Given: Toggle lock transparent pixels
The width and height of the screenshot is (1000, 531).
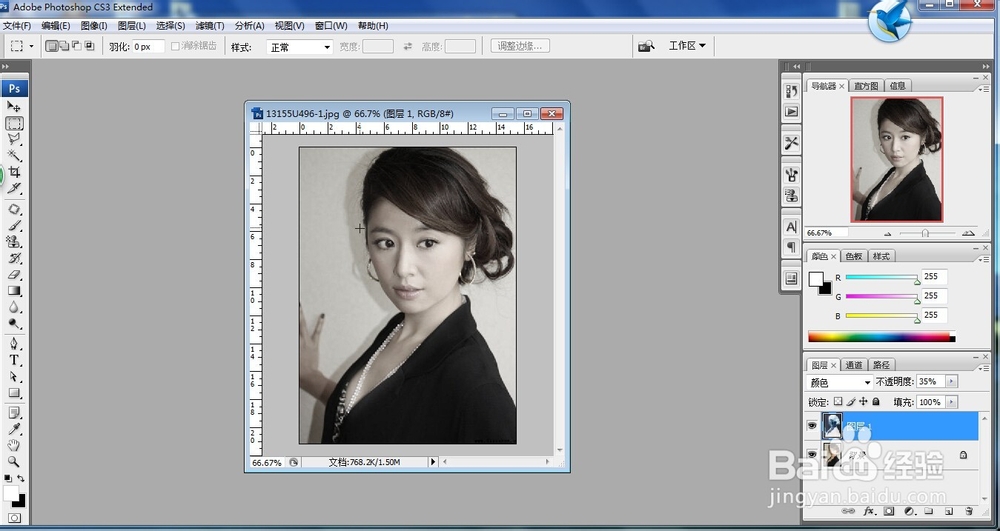Looking at the screenshot, I should click(838, 402).
